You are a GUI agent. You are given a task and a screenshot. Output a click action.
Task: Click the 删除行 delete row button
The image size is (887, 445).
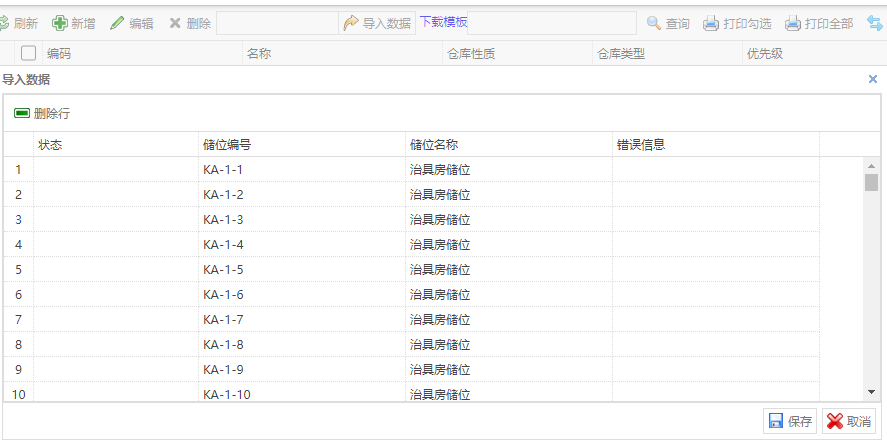click(42, 114)
